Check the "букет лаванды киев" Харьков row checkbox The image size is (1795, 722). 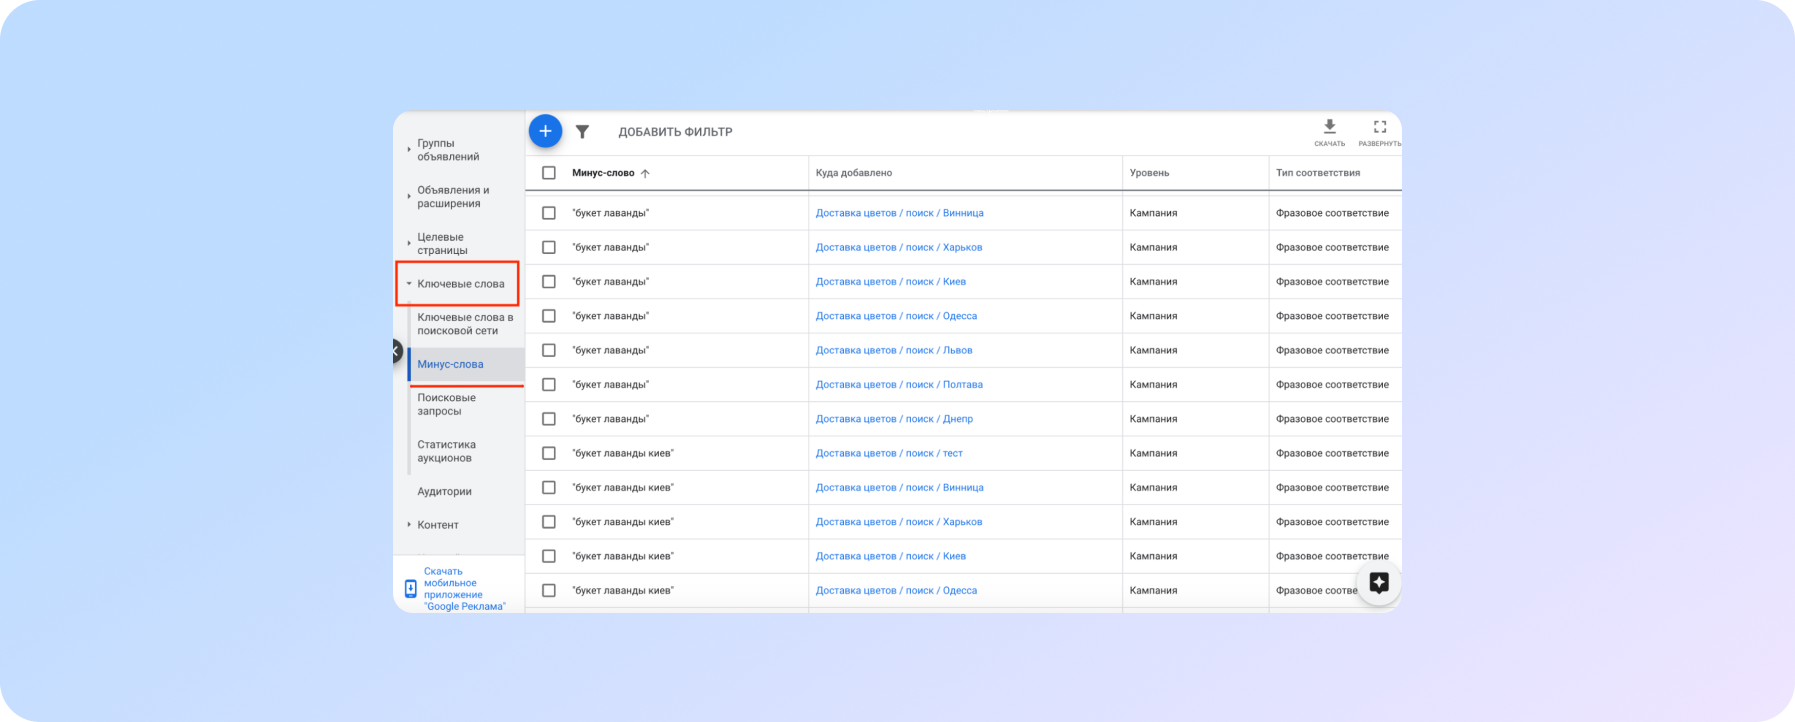click(548, 522)
